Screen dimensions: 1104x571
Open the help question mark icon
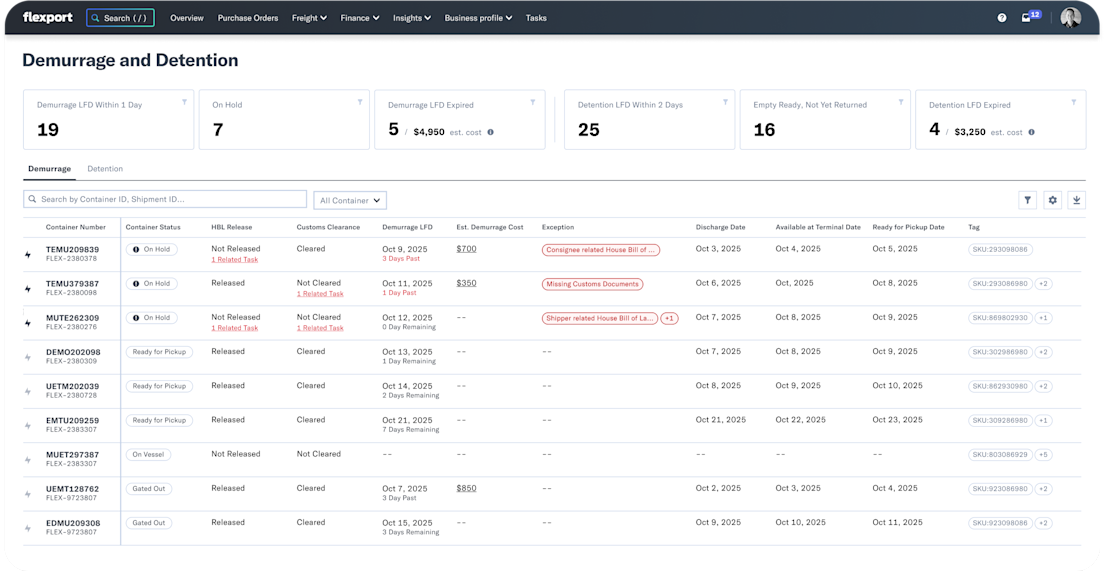click(1002, 18)
